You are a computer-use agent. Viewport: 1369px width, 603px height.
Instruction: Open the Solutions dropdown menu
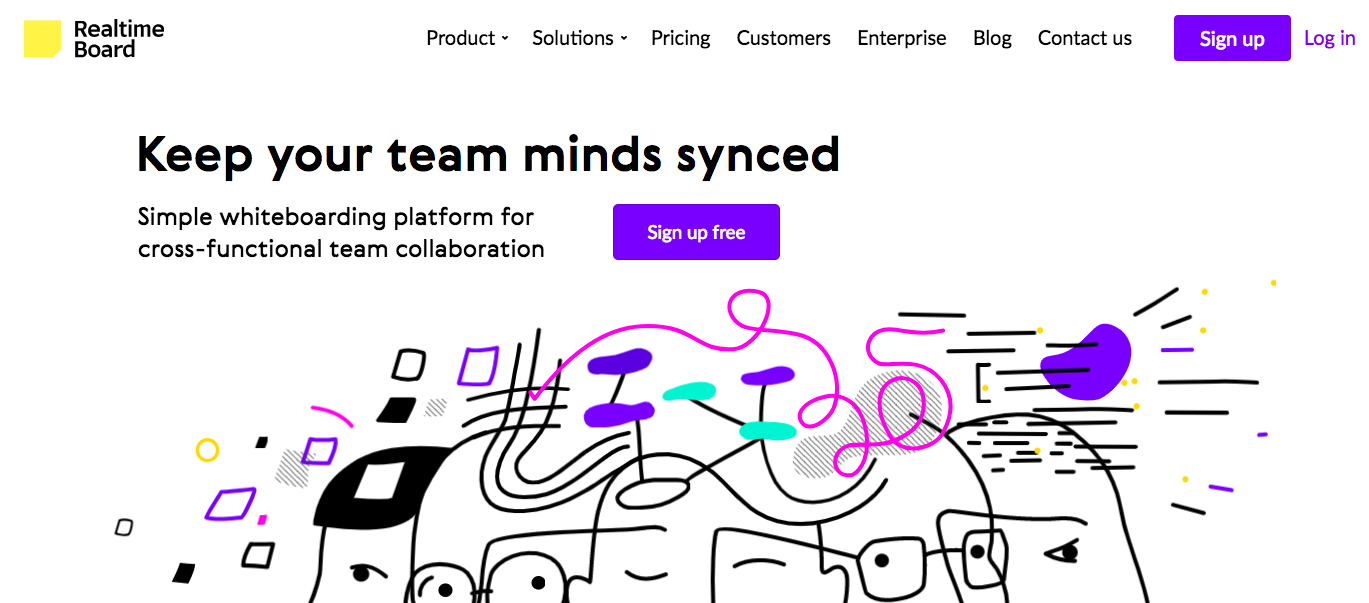click(579, 38)
